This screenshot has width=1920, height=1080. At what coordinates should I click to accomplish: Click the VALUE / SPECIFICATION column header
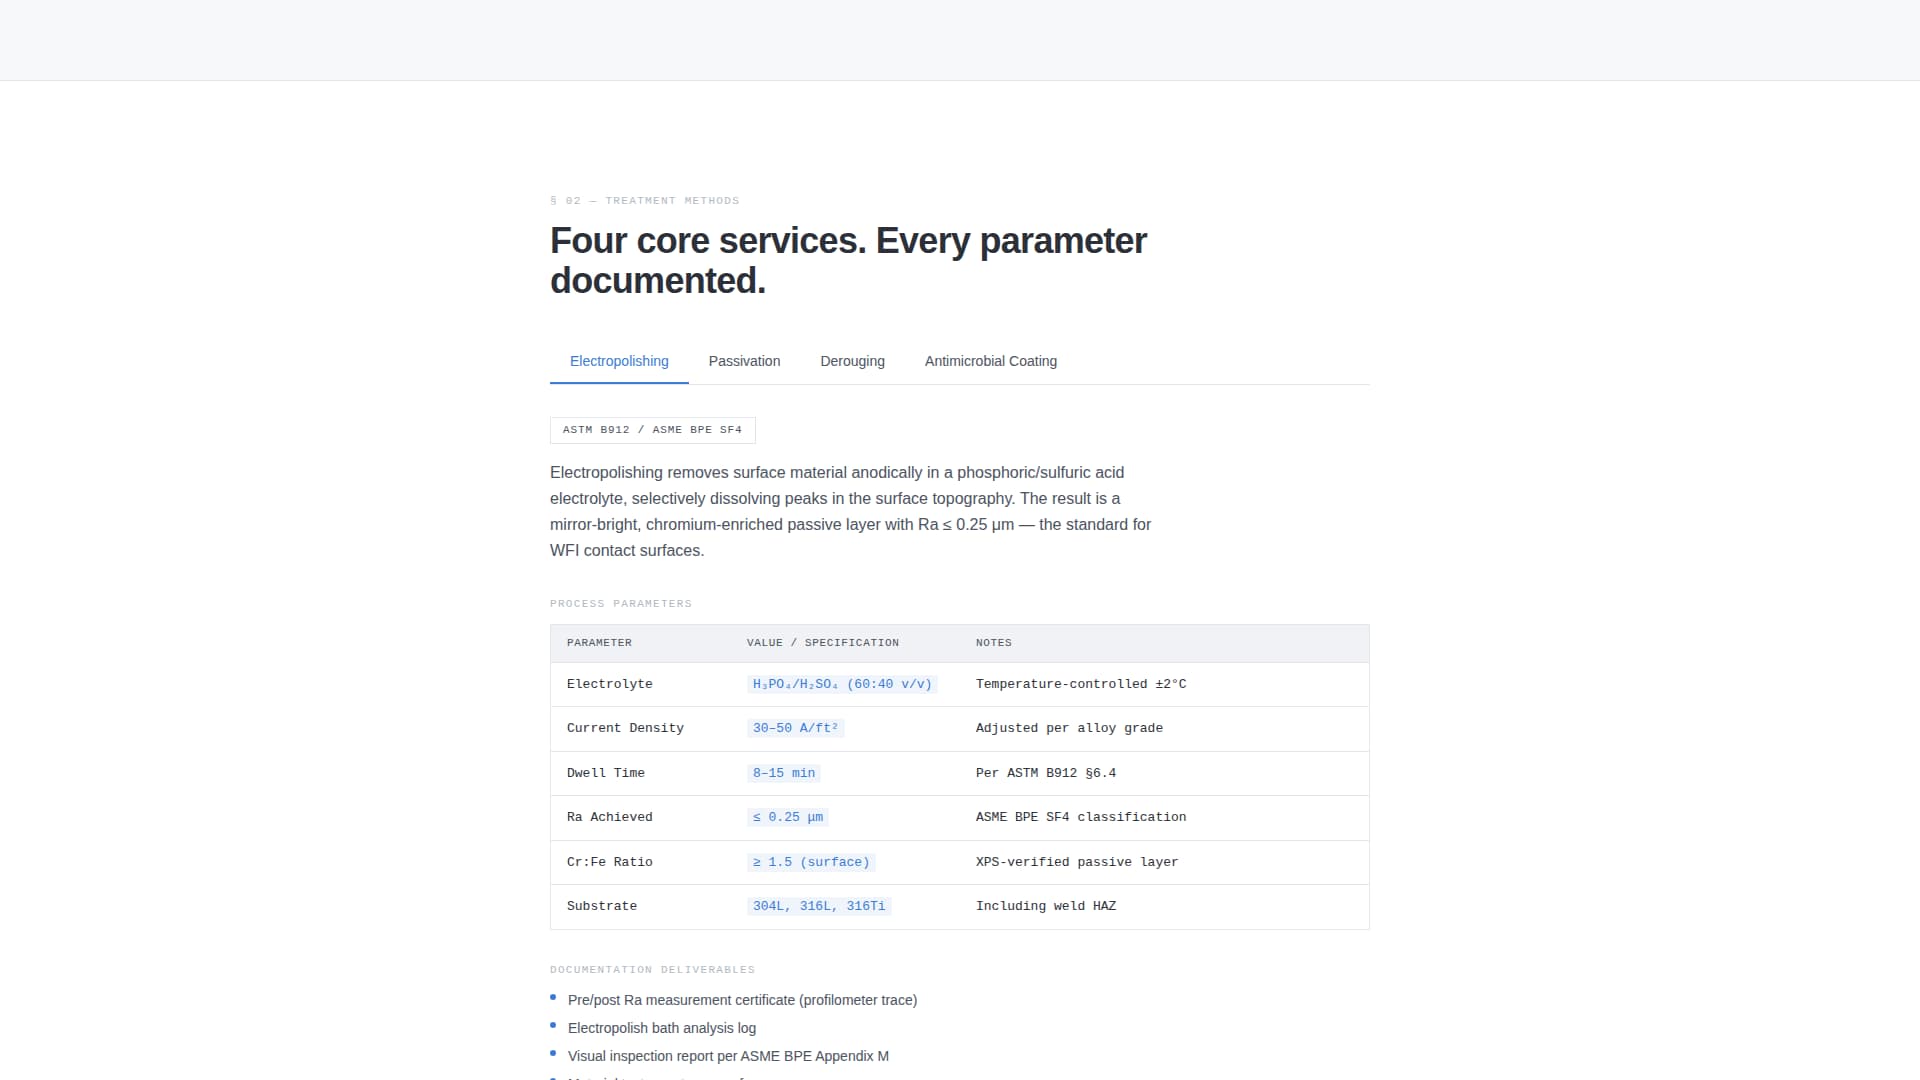point(821,643)
